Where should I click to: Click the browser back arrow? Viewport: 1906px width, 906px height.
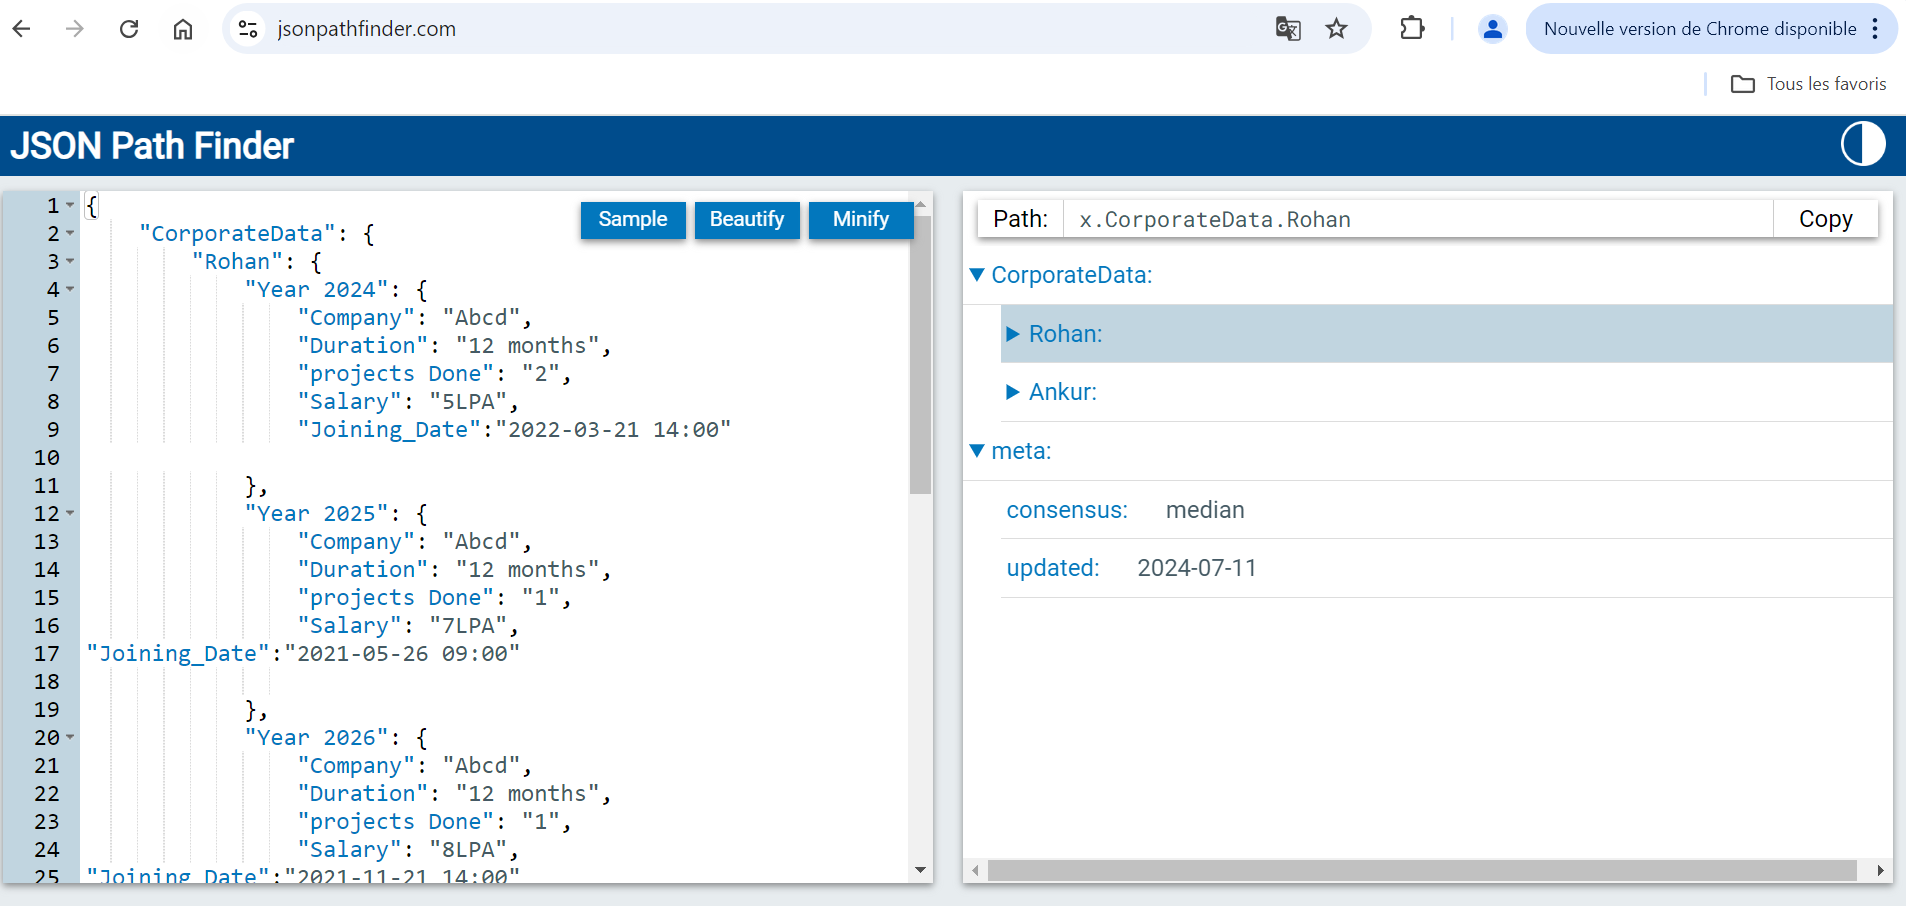tap(22, 29)
